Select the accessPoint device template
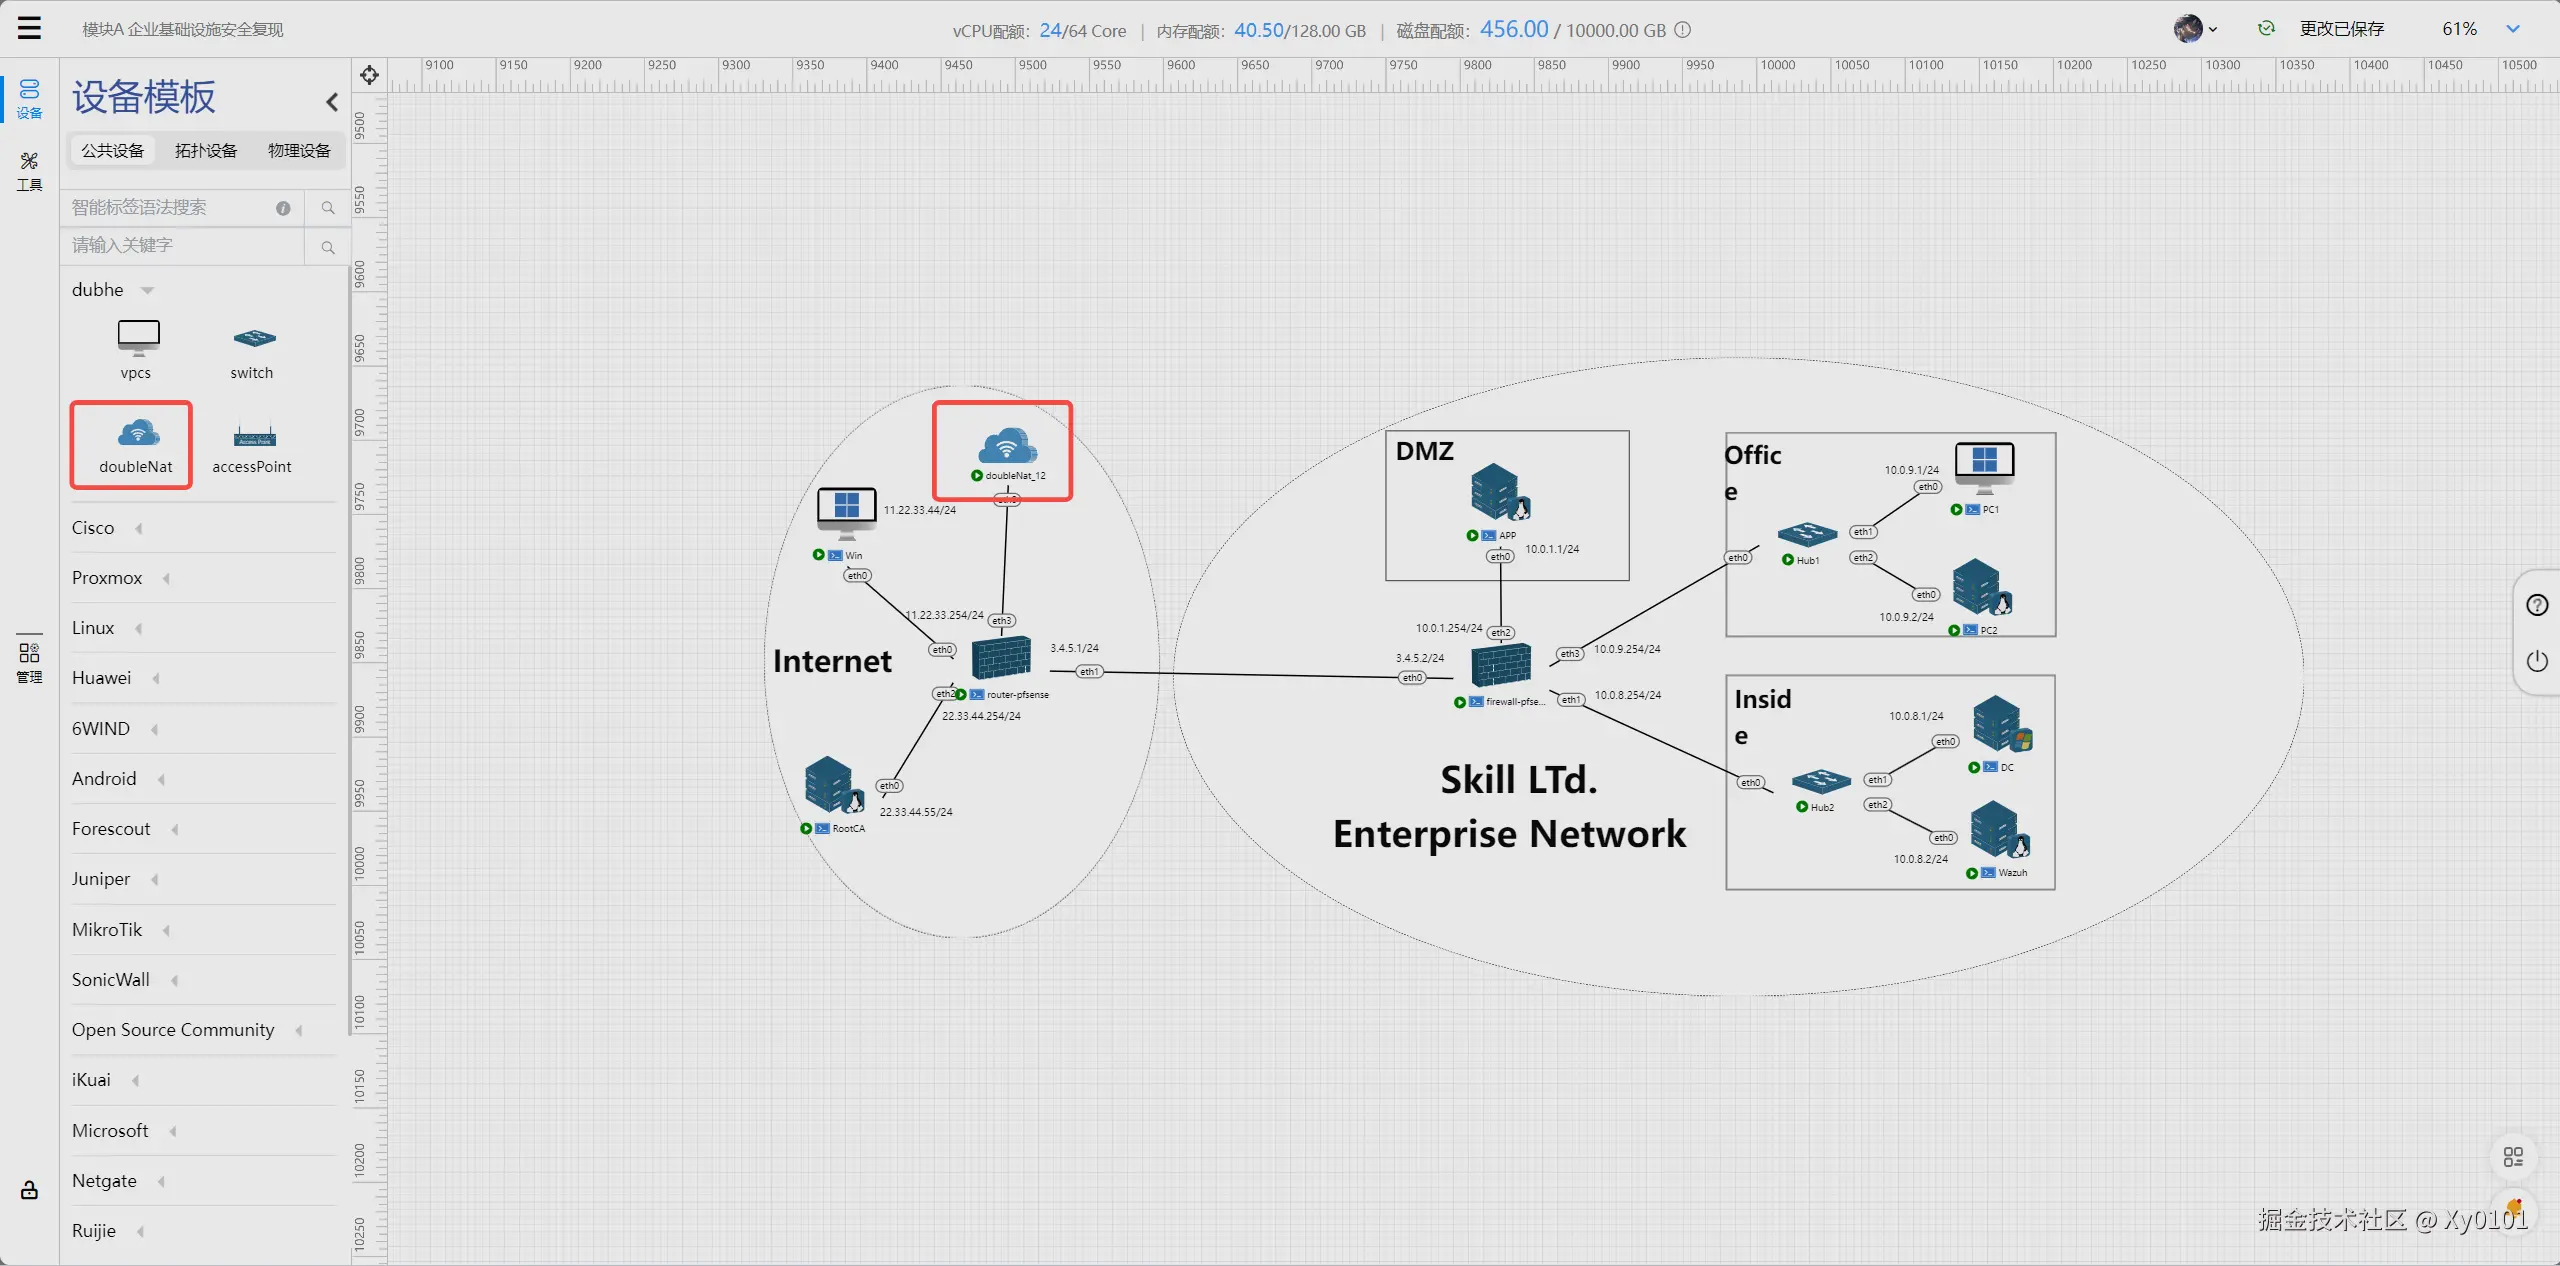This screenshot has width=2560, height=1266. tap(253, 445)
